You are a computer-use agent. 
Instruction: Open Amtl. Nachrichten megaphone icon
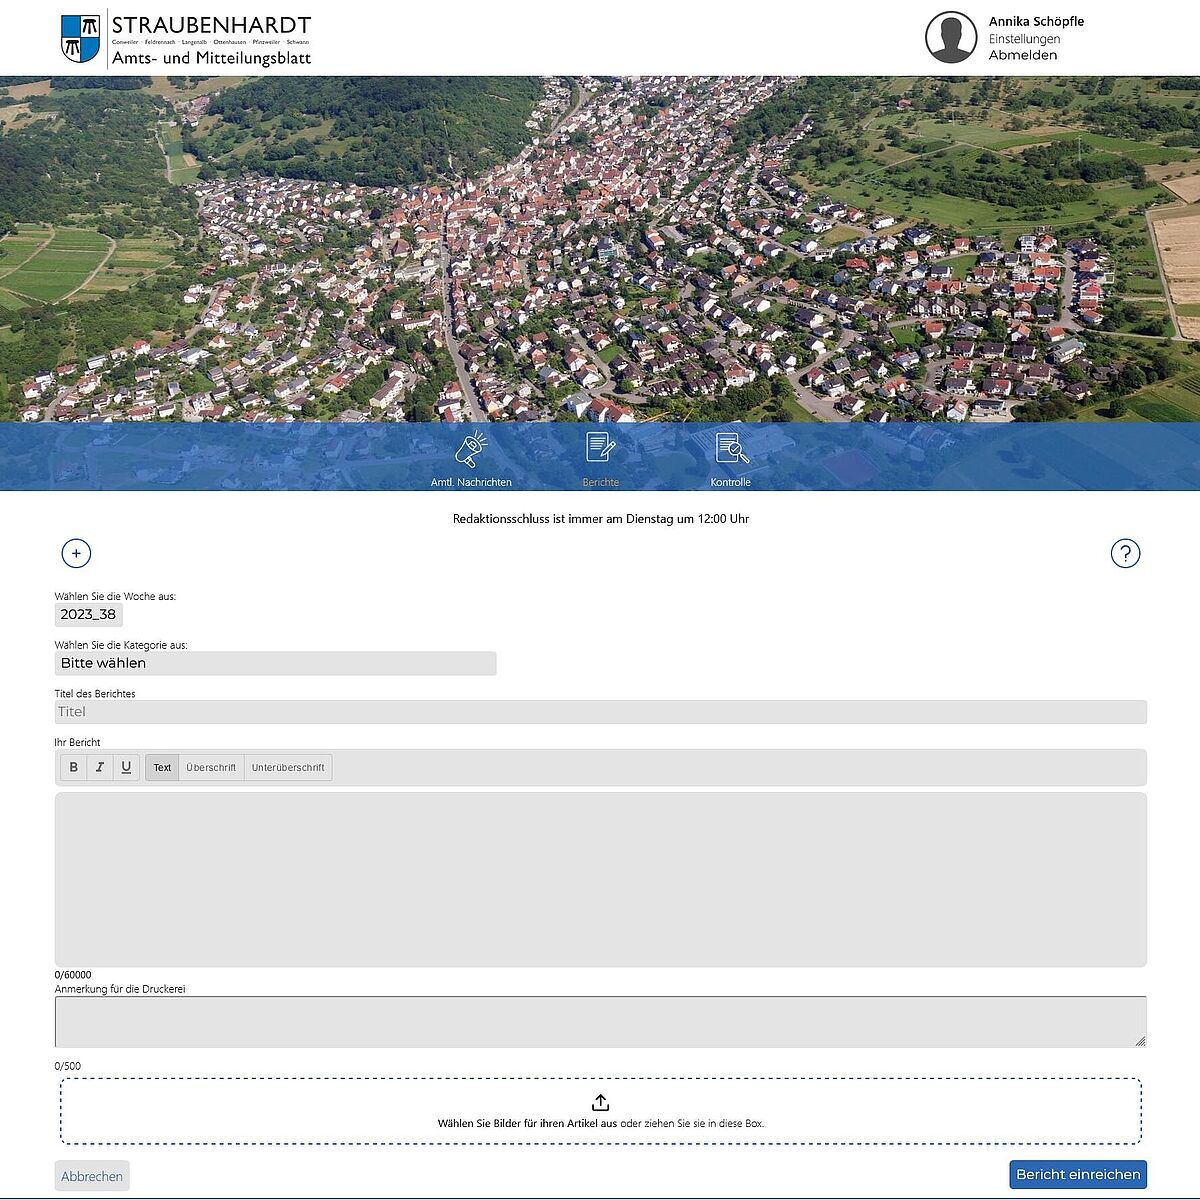click(x=471, y=450)
